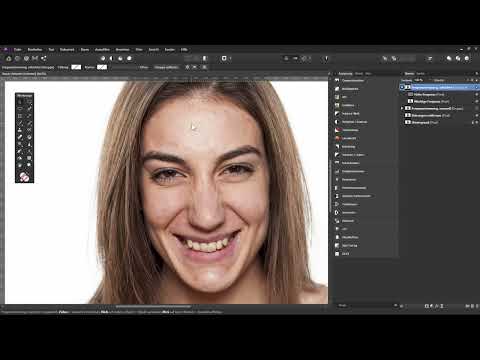Click the Belichtung adjustment icon
This screenshot has width=480, height=360.
(x=337, y=146)
